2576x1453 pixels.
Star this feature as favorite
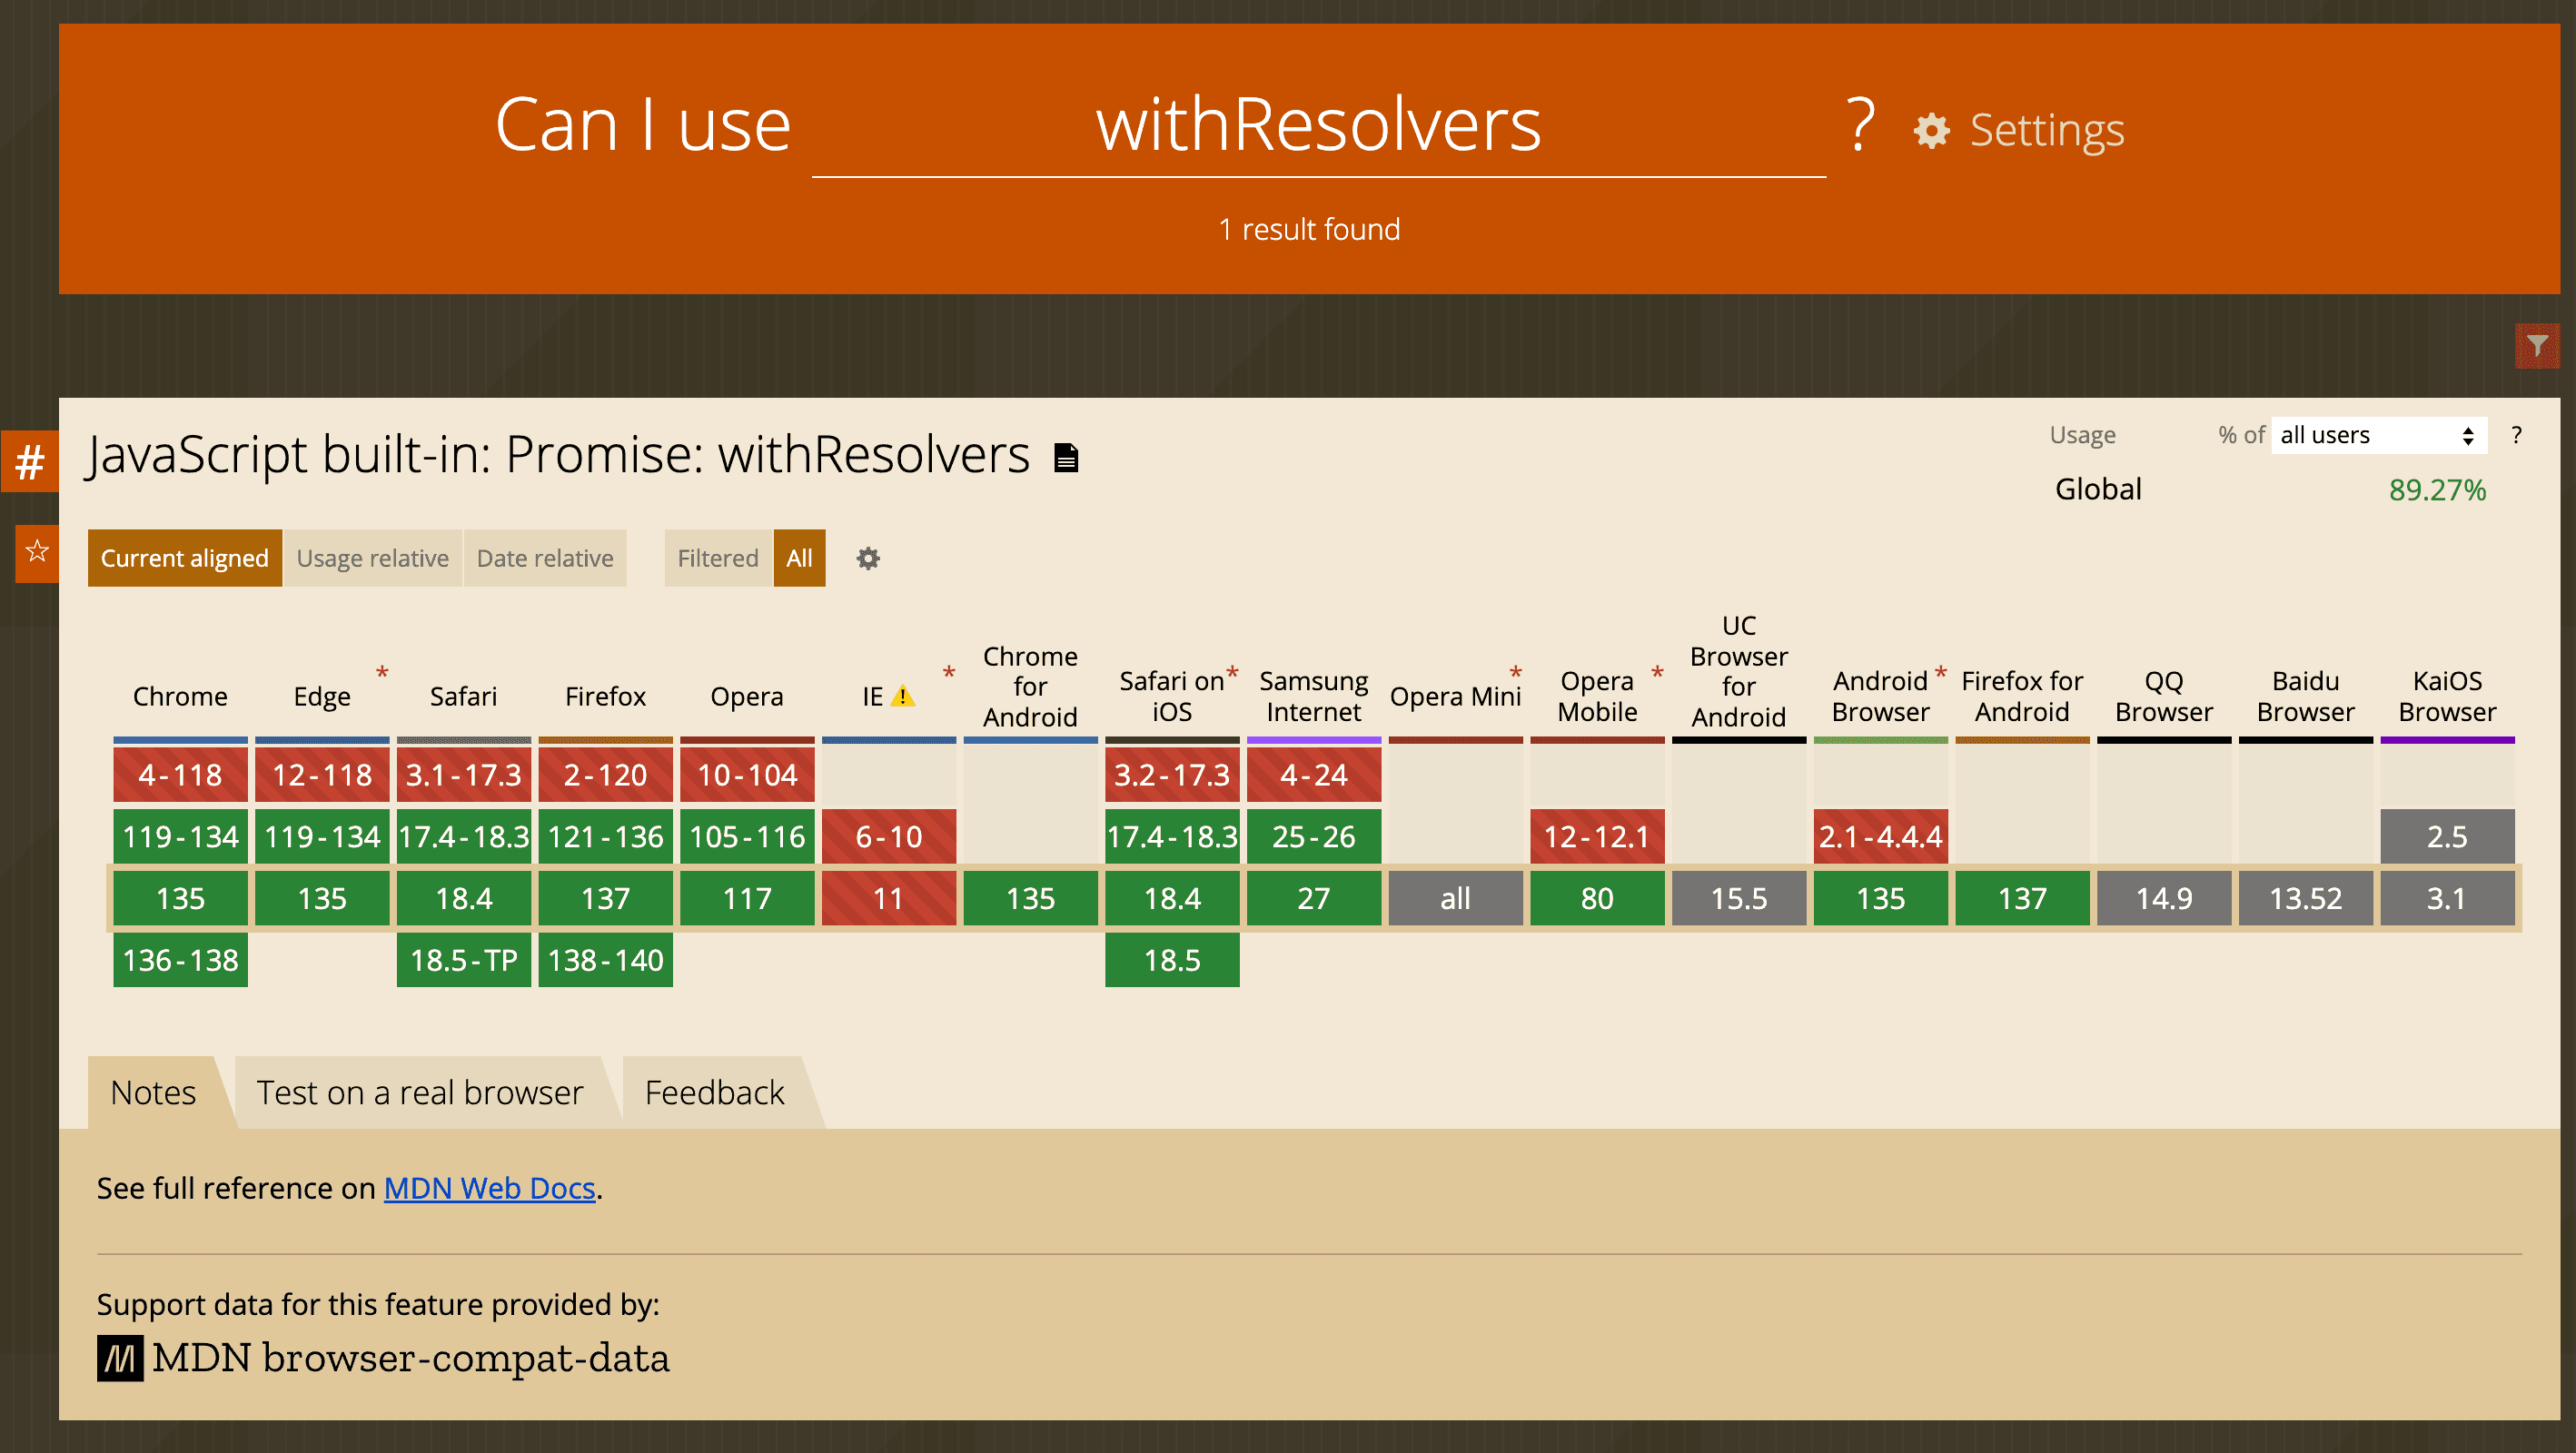(x=37, y=551)
